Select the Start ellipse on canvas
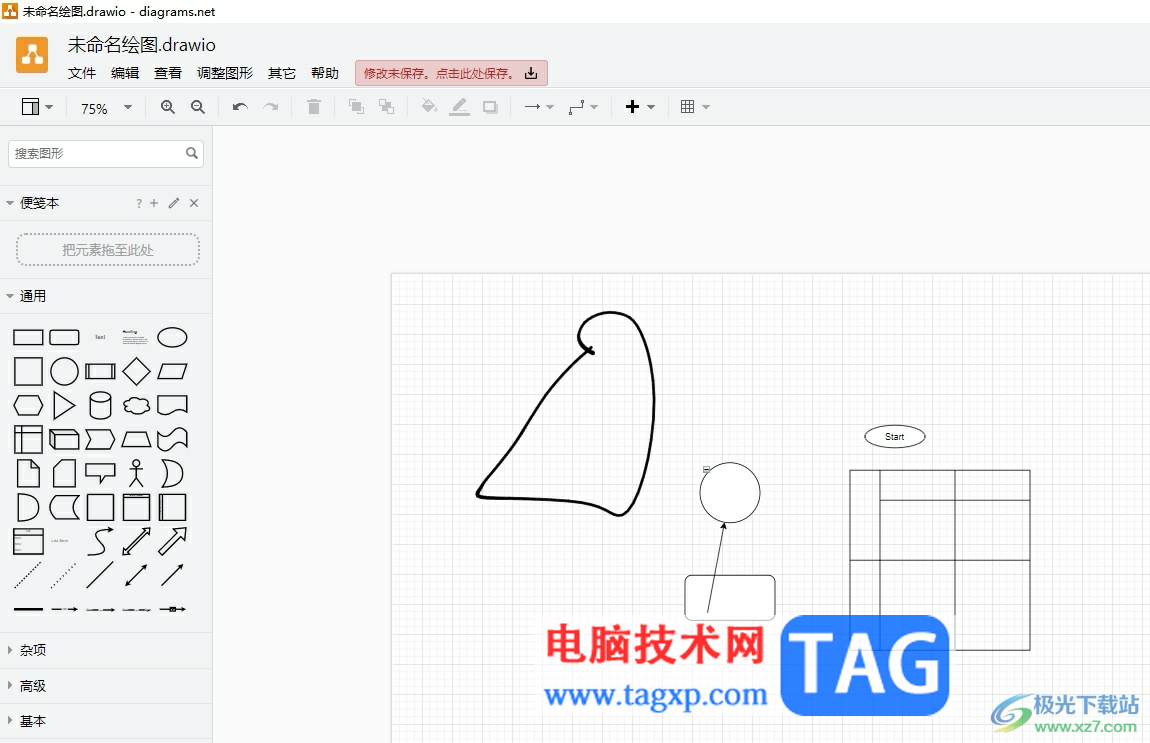 coord(895,436)
